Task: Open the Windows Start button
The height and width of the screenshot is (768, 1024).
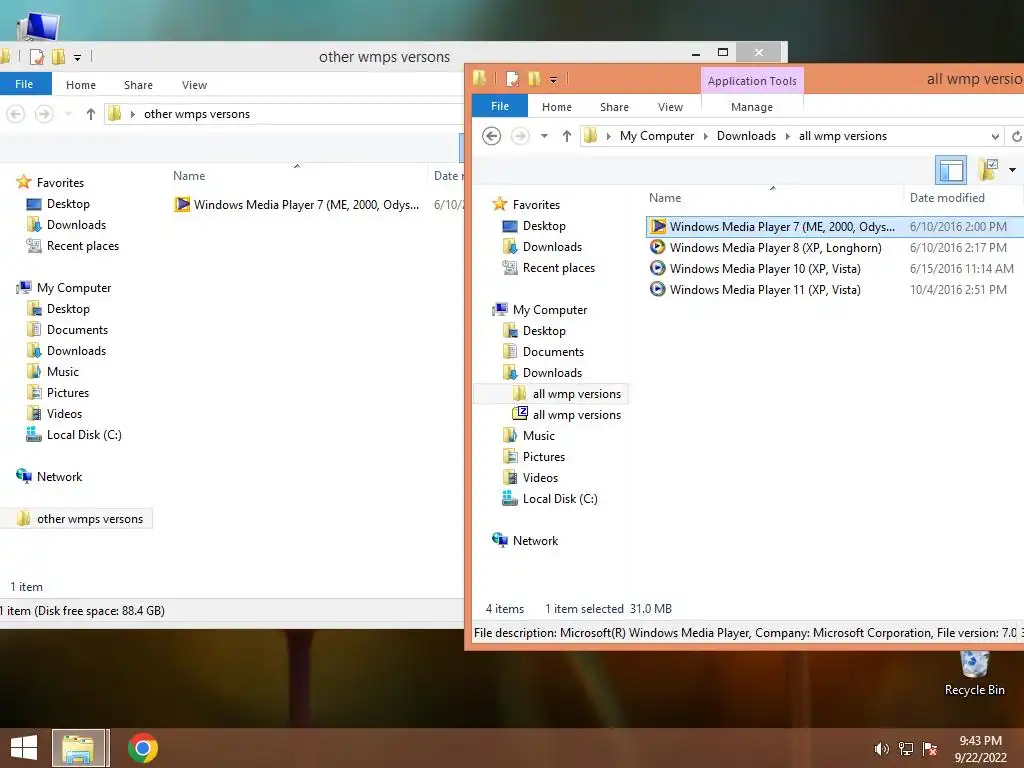Action: tap(24, 748)
